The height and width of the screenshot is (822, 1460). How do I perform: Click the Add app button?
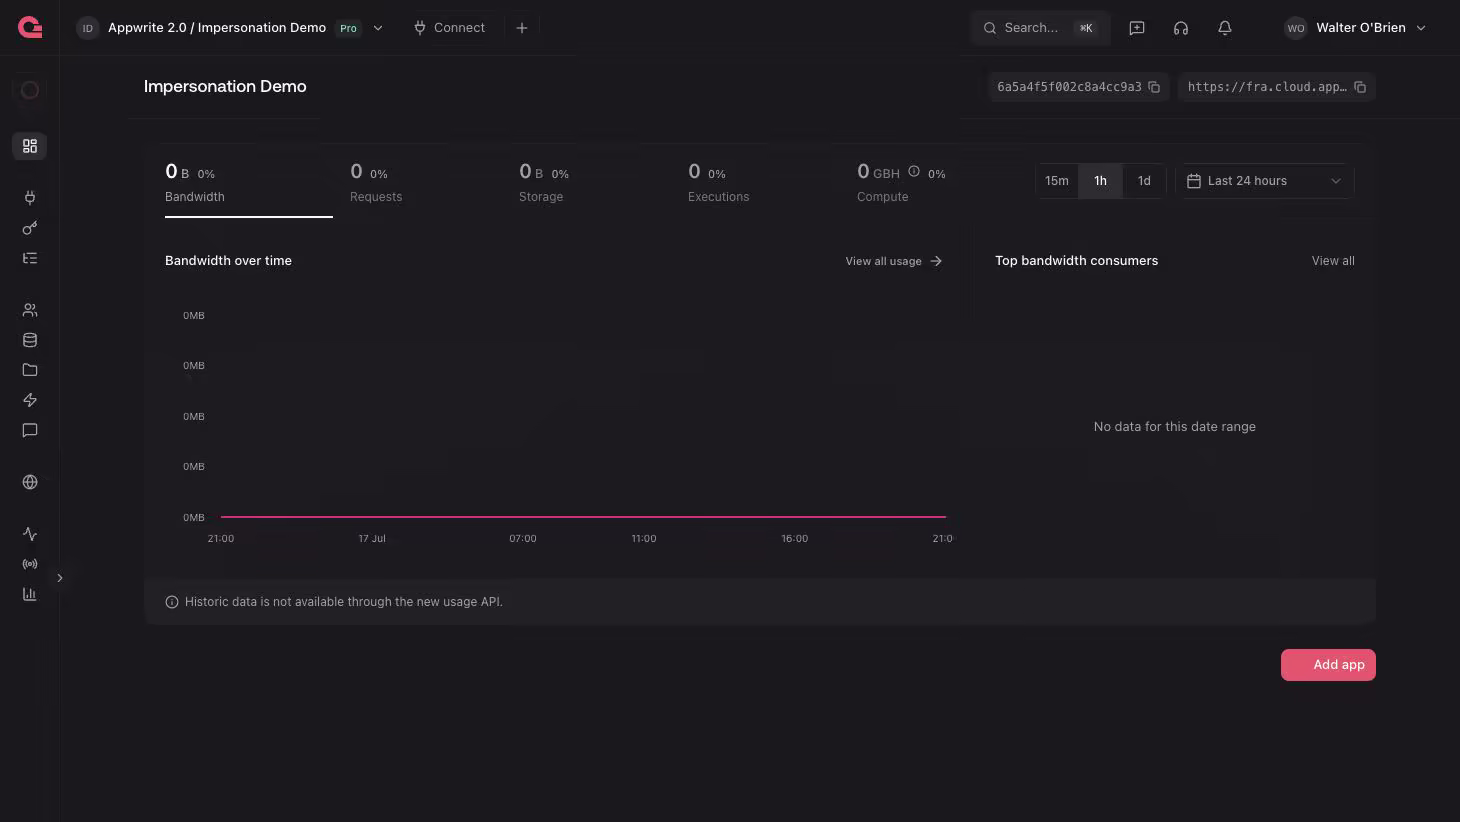1328,665
